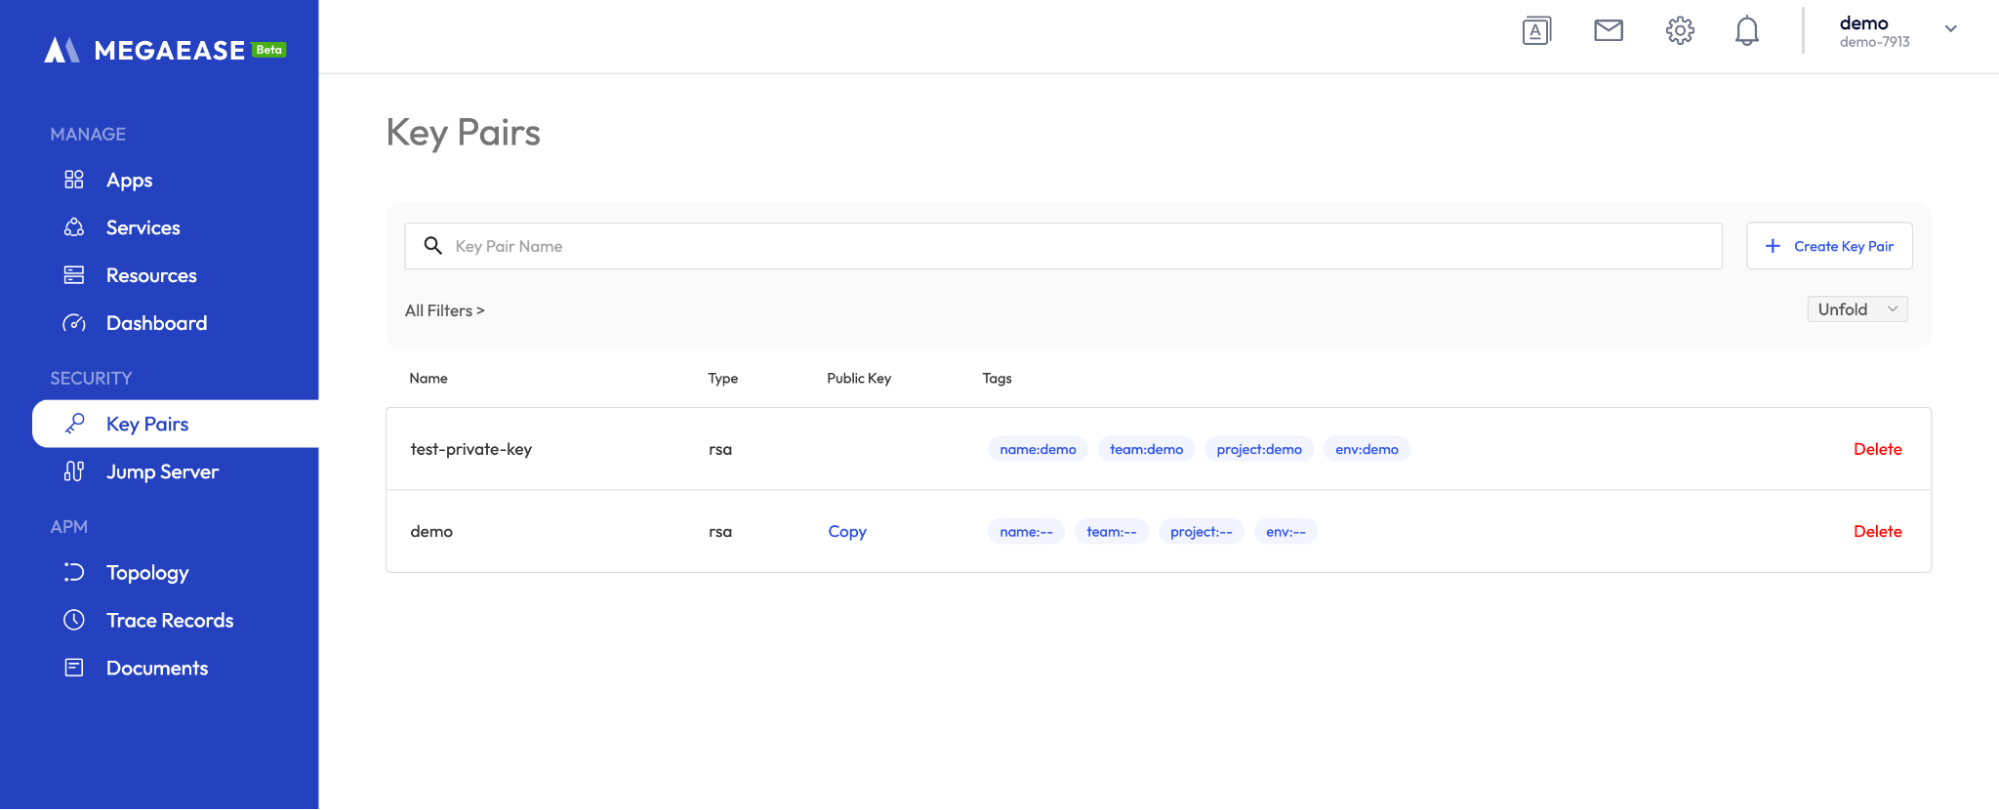The image size is (1999, 810).
Task: Open the mail envelope icon
Action: click(1608, 31)
